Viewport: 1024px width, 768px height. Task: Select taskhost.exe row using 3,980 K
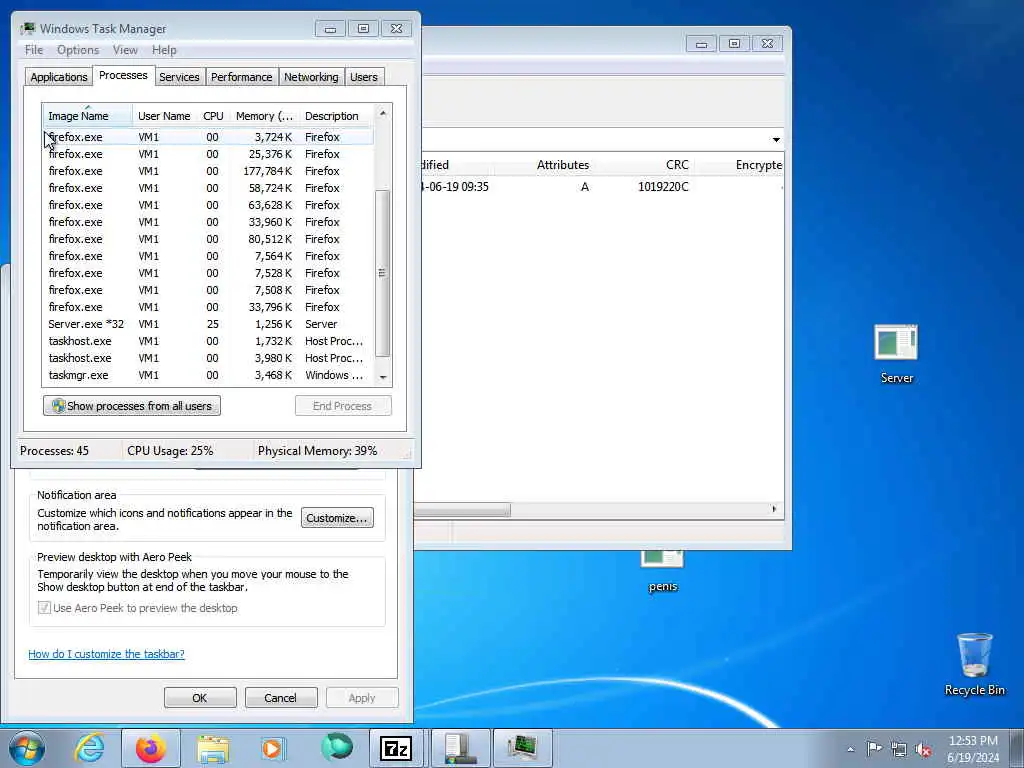coord(209,358)
